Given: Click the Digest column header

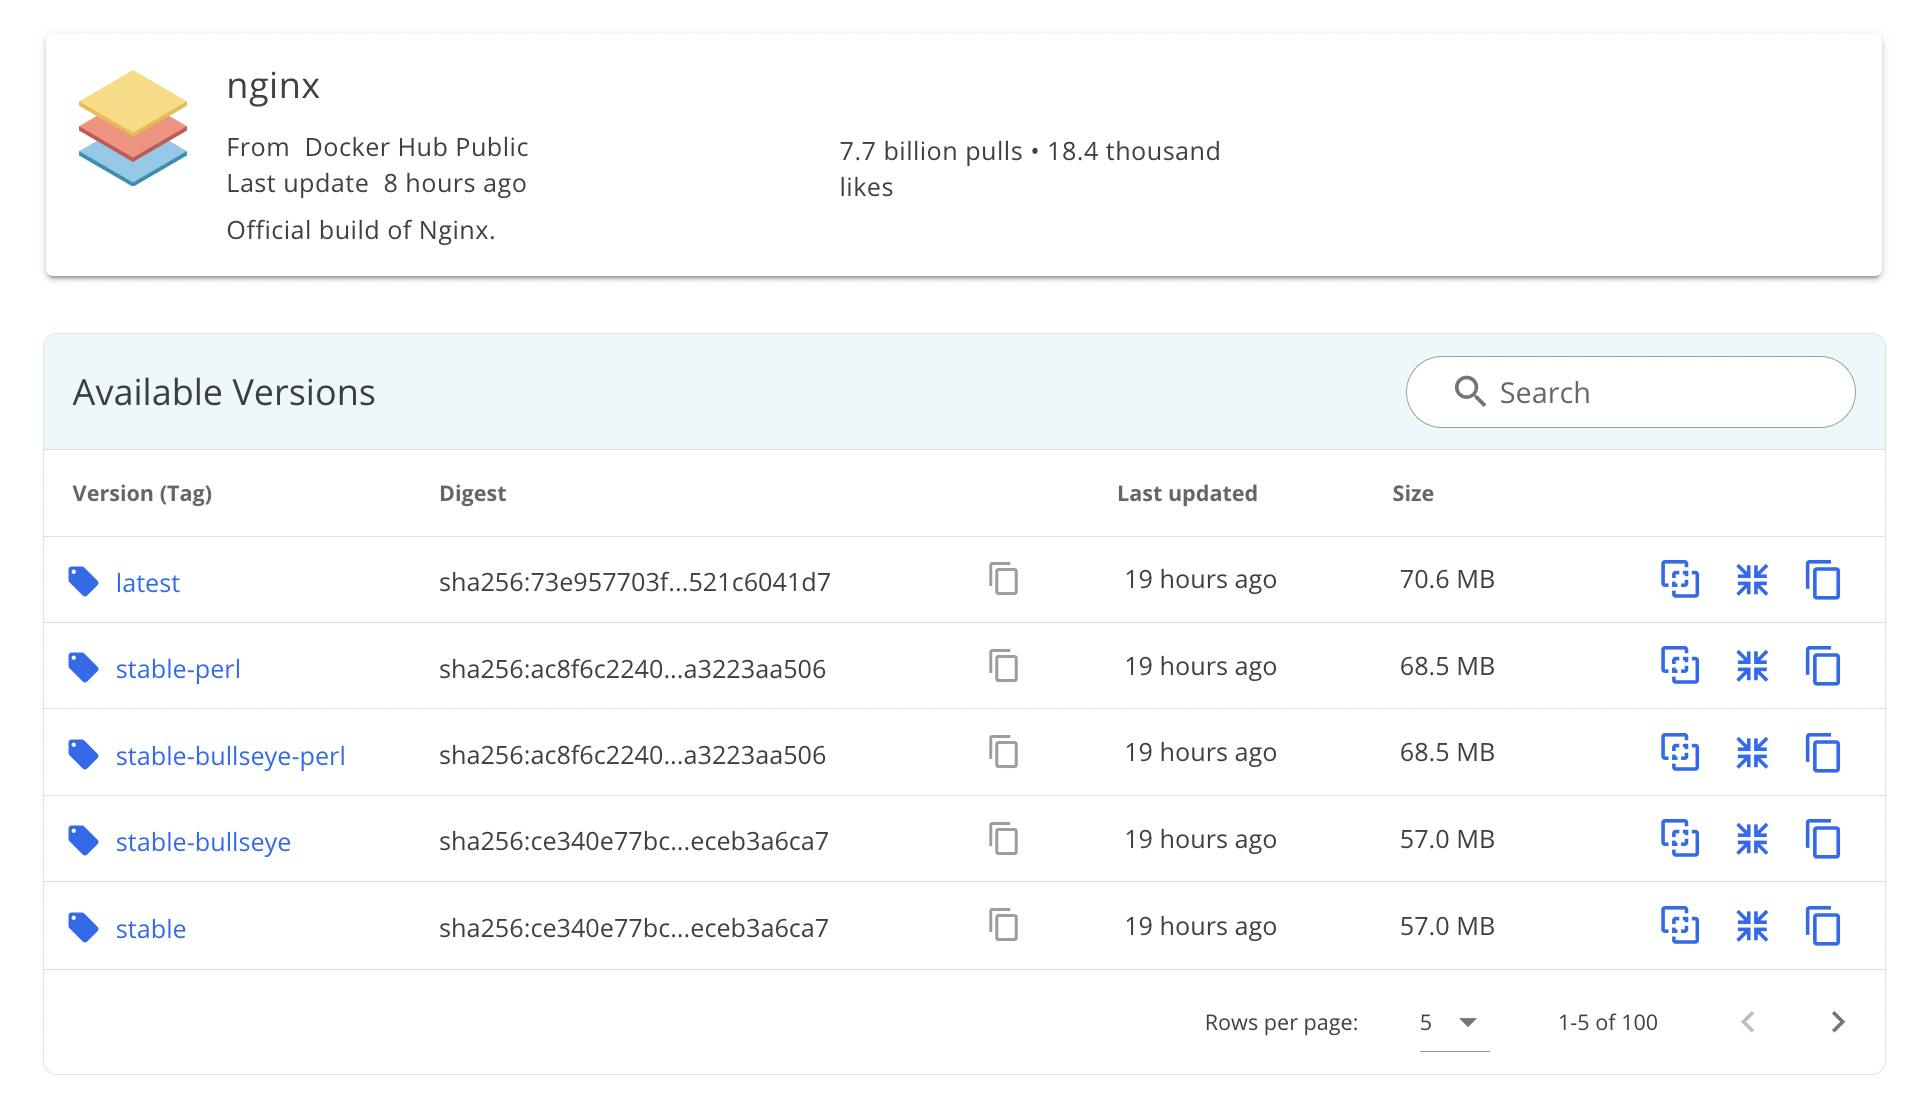Looking at the screenshot, I should pyautogui.click(x=472, y=494).
